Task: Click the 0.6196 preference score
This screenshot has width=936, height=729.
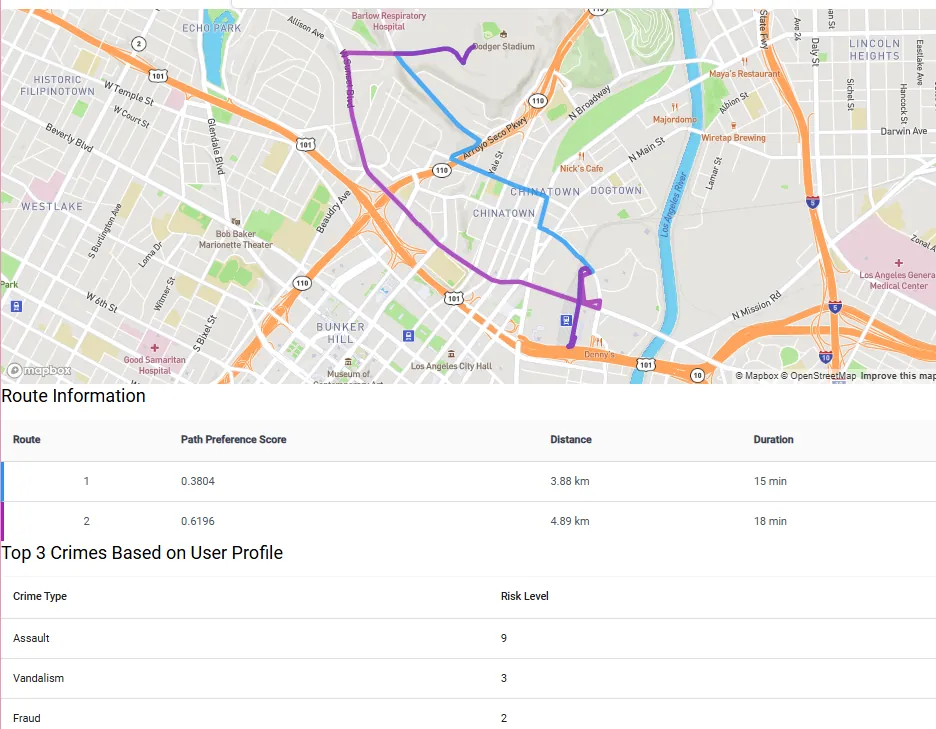Action: click(198, 521)
